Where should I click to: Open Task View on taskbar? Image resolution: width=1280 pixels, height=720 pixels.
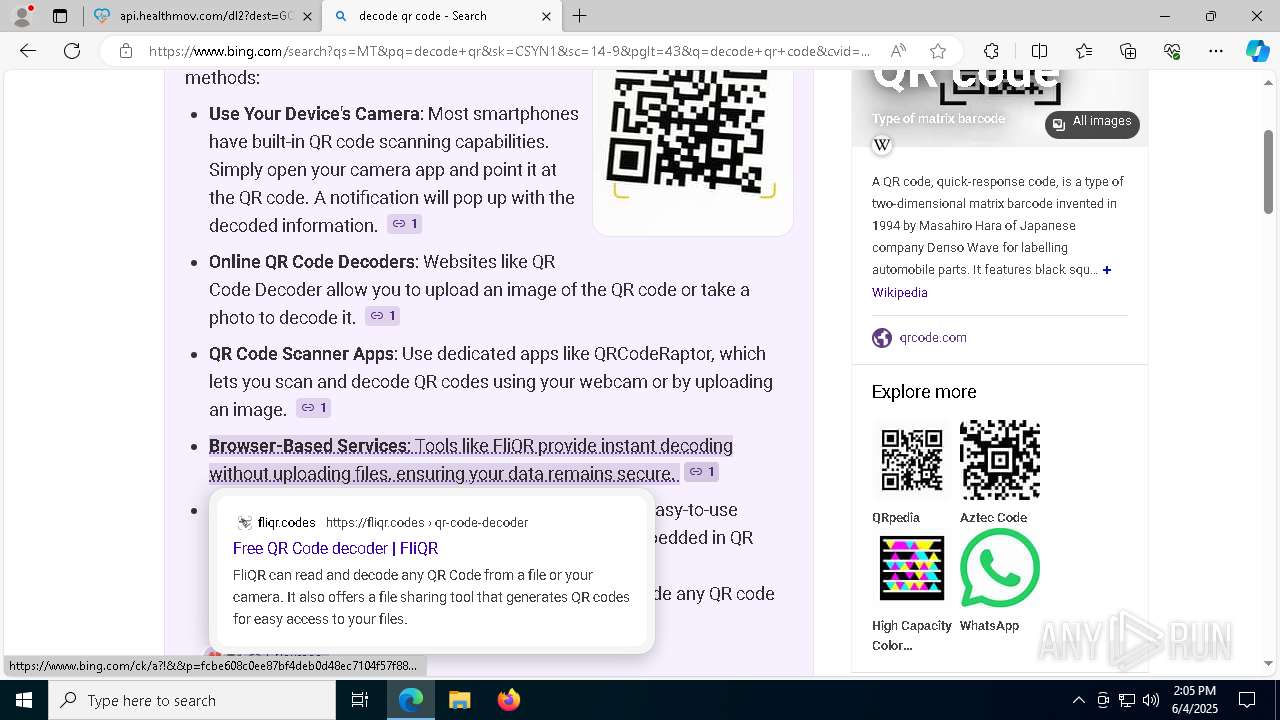[x=360, y=700]
